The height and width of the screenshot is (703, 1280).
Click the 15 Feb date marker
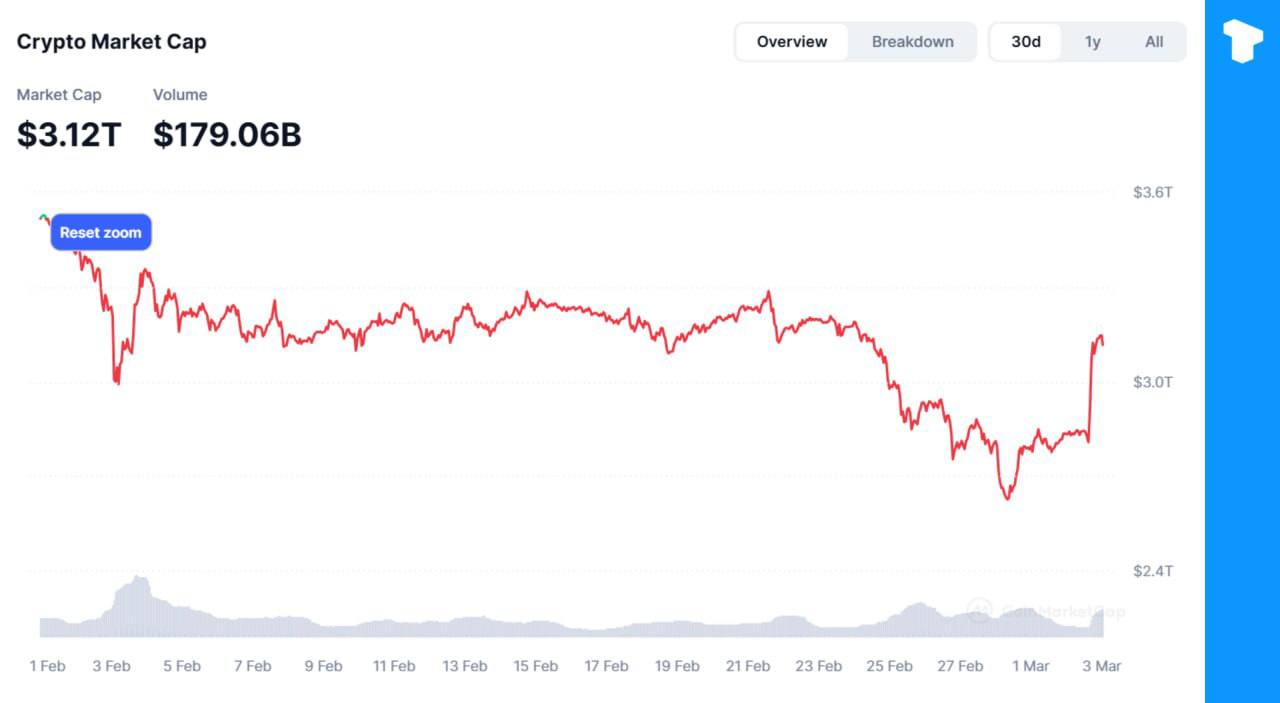click(x=535, y=666)
